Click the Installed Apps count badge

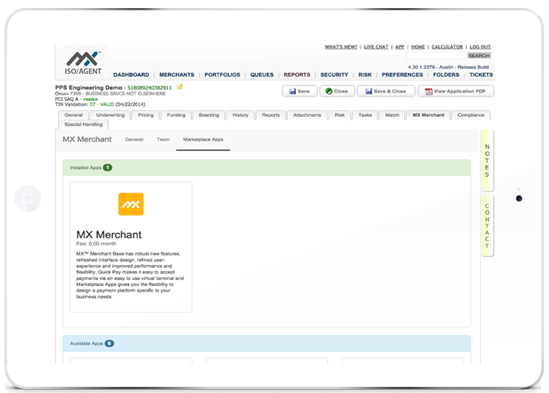[x=107, y=167]
